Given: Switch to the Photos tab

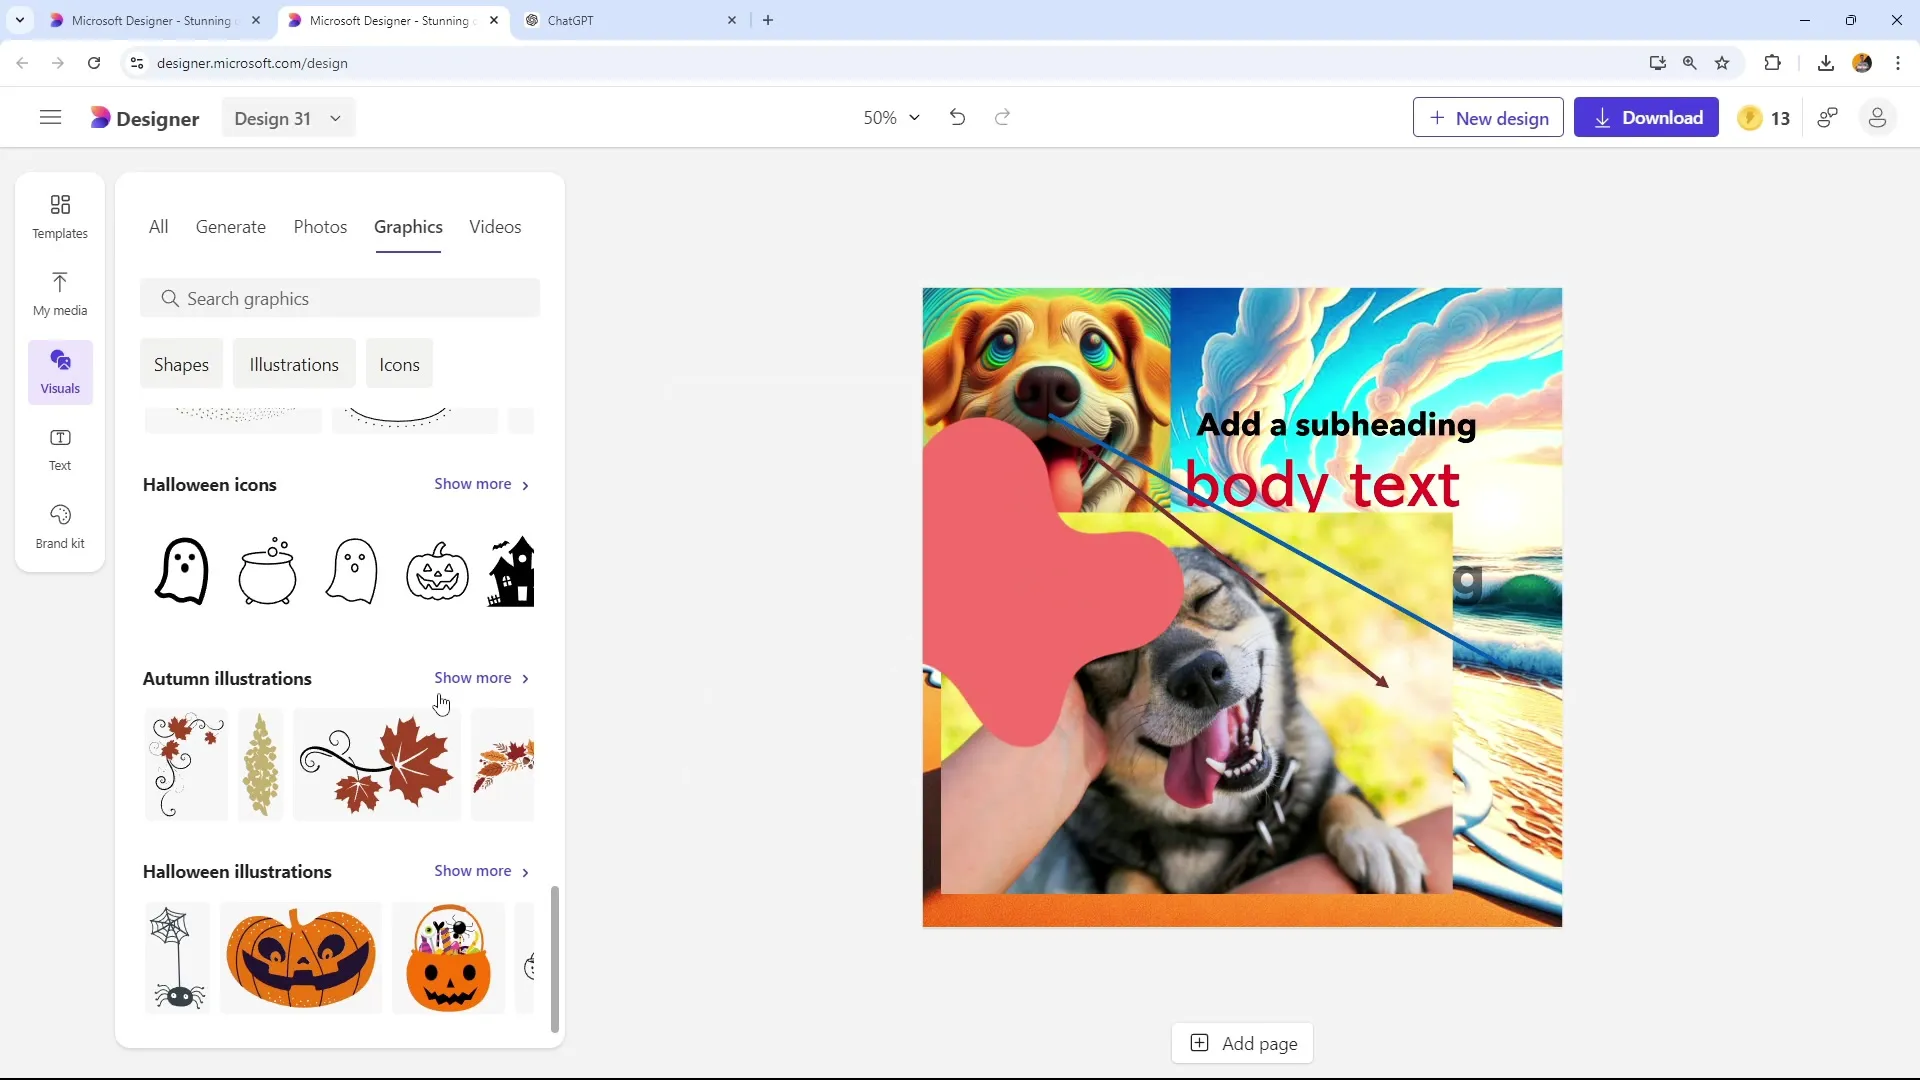Looking at the screenshot, I should [319, 225].
